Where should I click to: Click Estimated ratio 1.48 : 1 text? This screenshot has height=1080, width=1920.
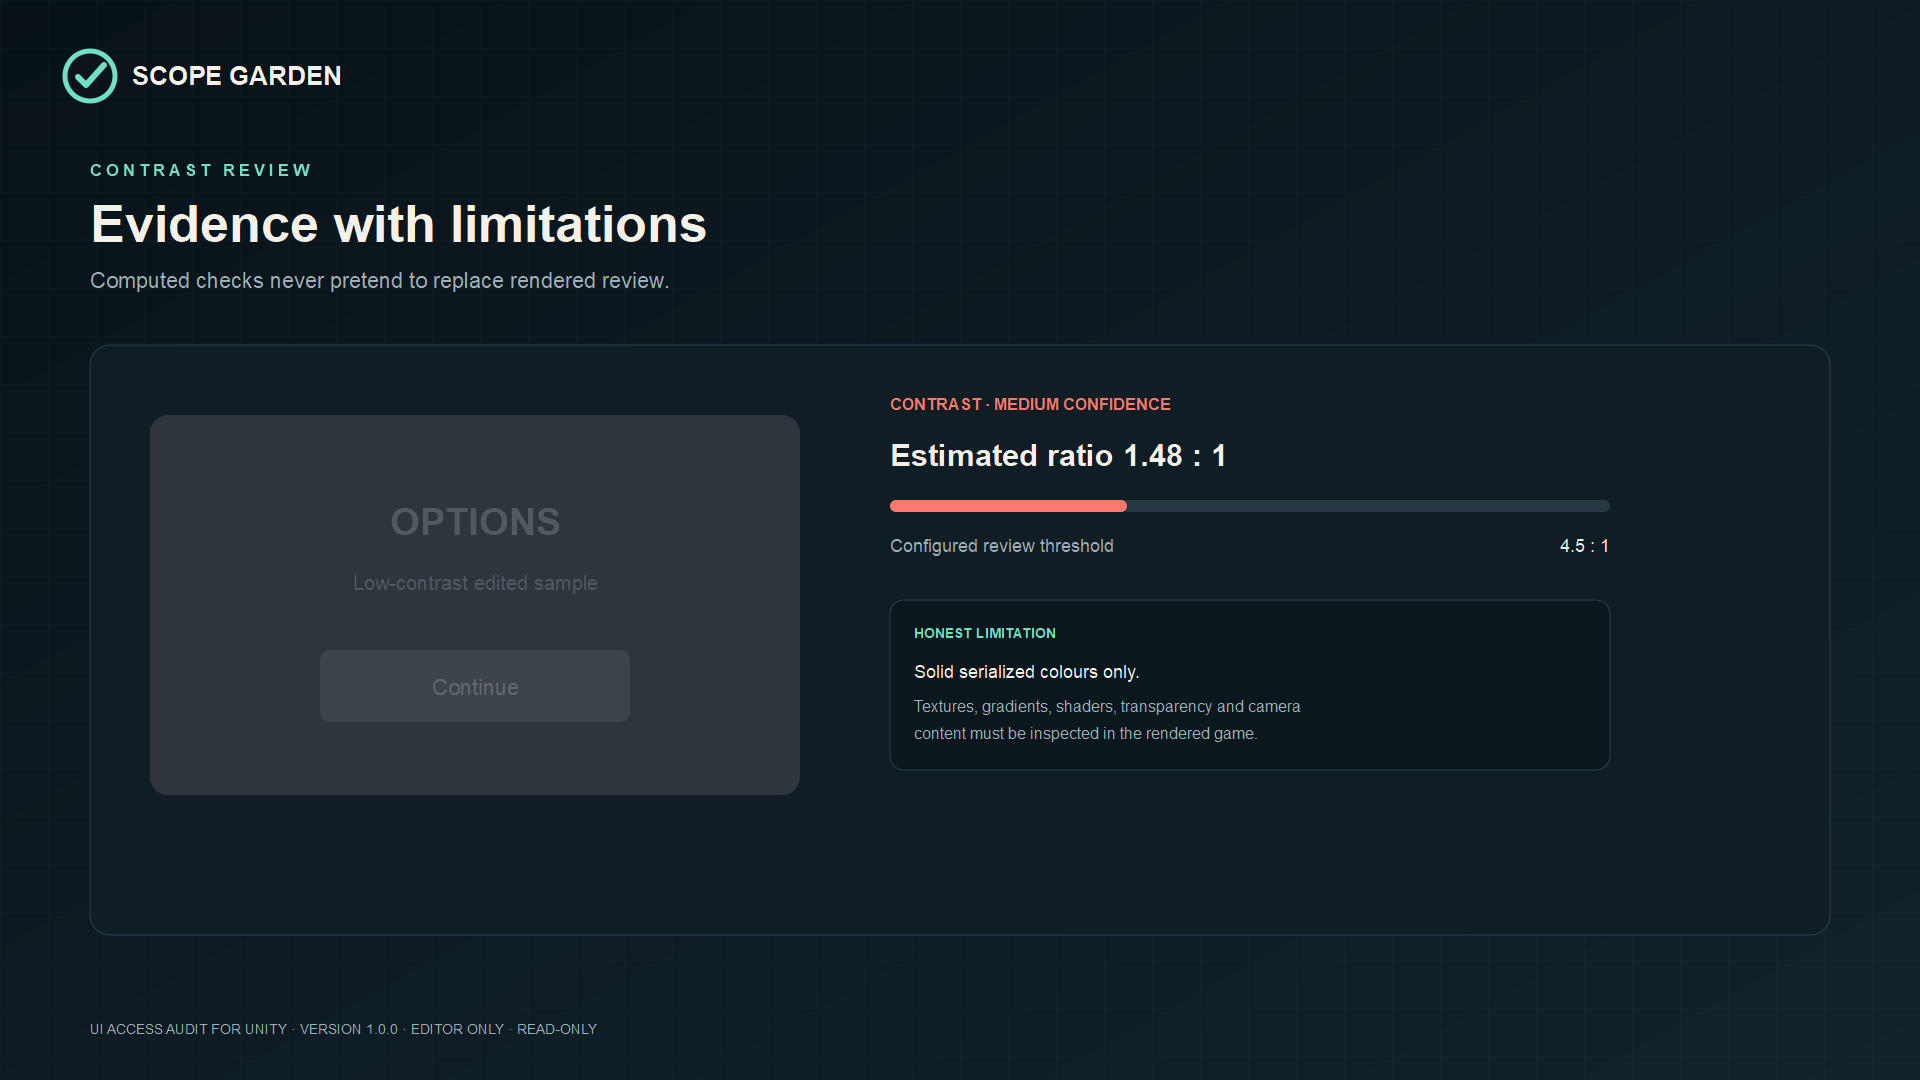tap(1058, 456)
